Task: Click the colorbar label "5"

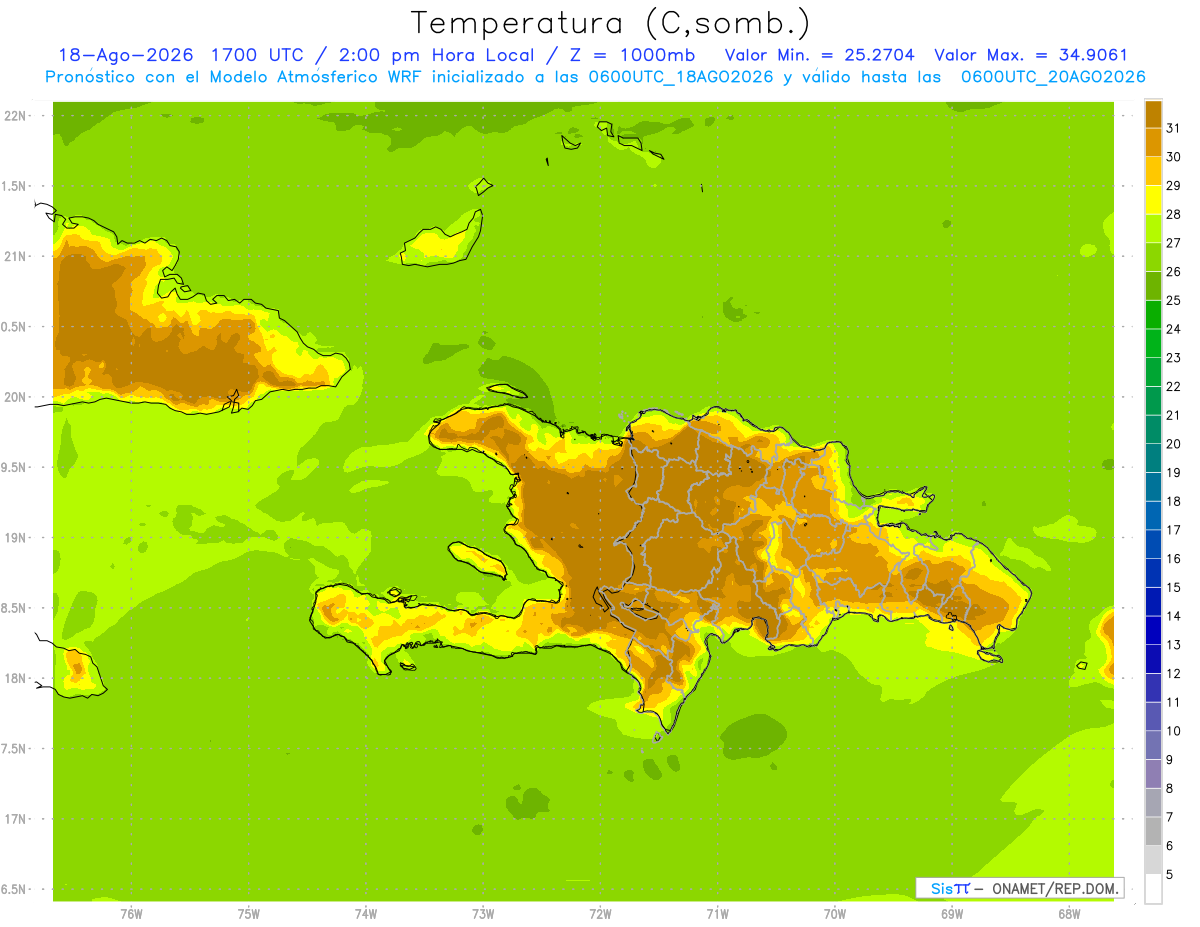Action: (x=1170, y=875)
